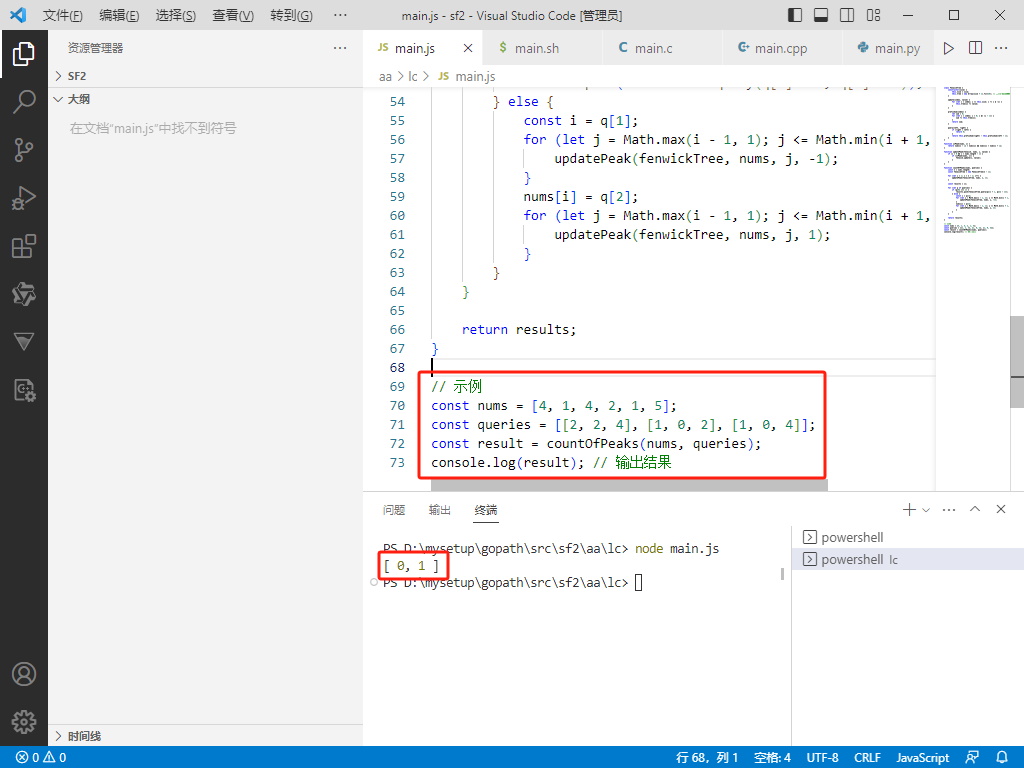
Task: Open the Run and Debug view
Action: (x=24, y=198)
